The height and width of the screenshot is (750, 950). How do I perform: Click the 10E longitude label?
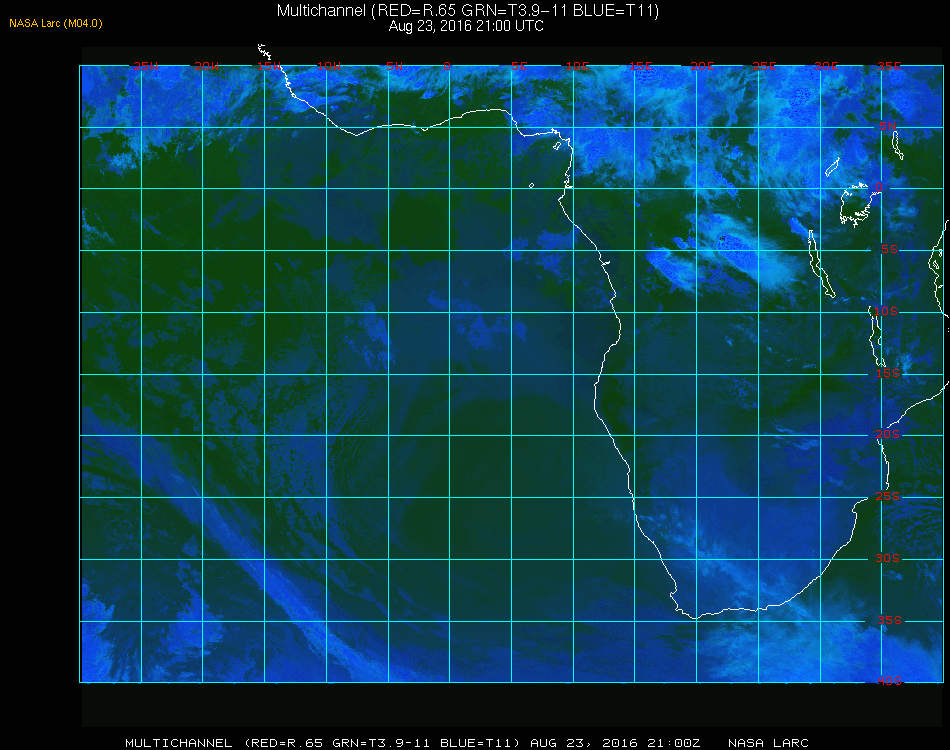click(577, 66)
